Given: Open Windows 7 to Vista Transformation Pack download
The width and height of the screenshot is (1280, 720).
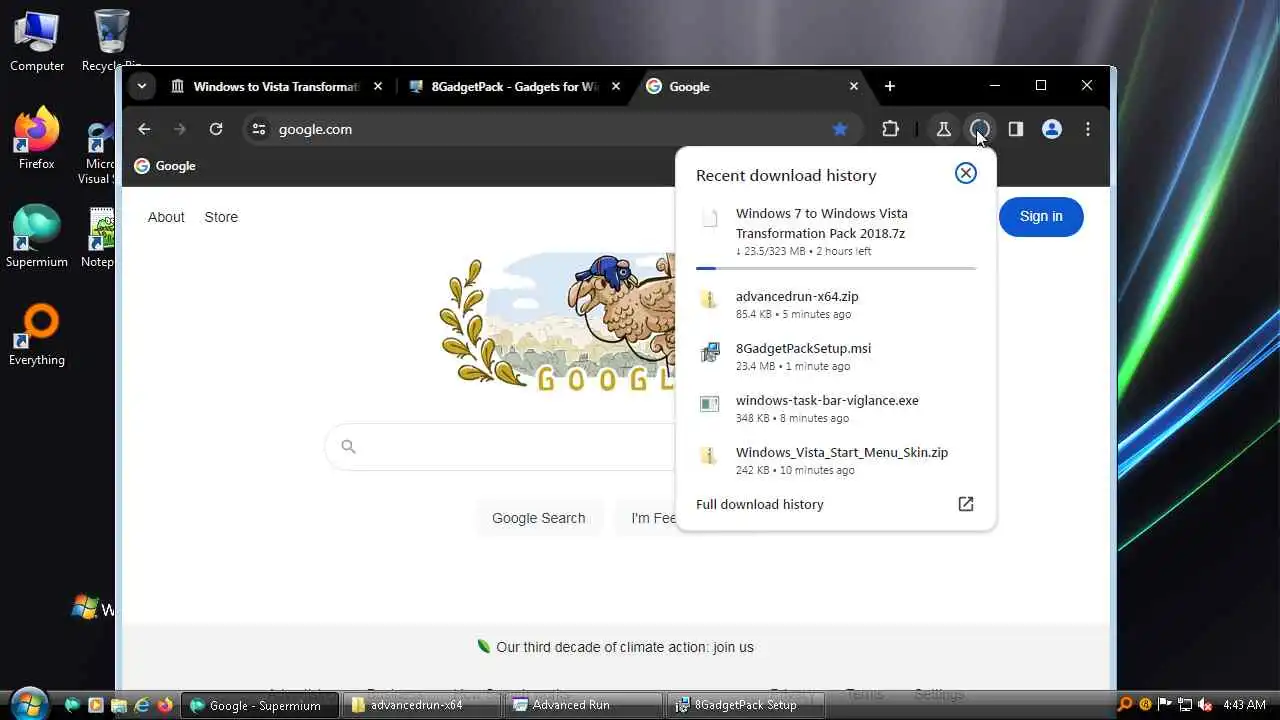Looking at the screenshot, I should coord(836,231).
